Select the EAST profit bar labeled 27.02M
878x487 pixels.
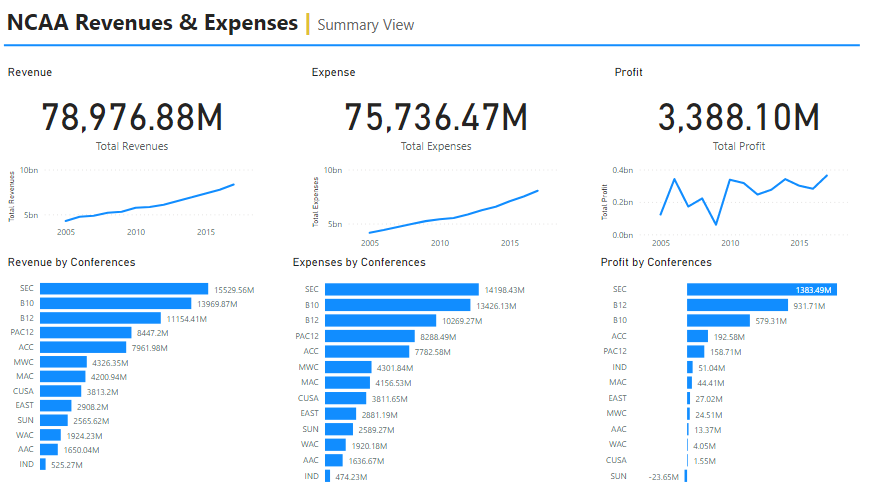coord(689,398)
